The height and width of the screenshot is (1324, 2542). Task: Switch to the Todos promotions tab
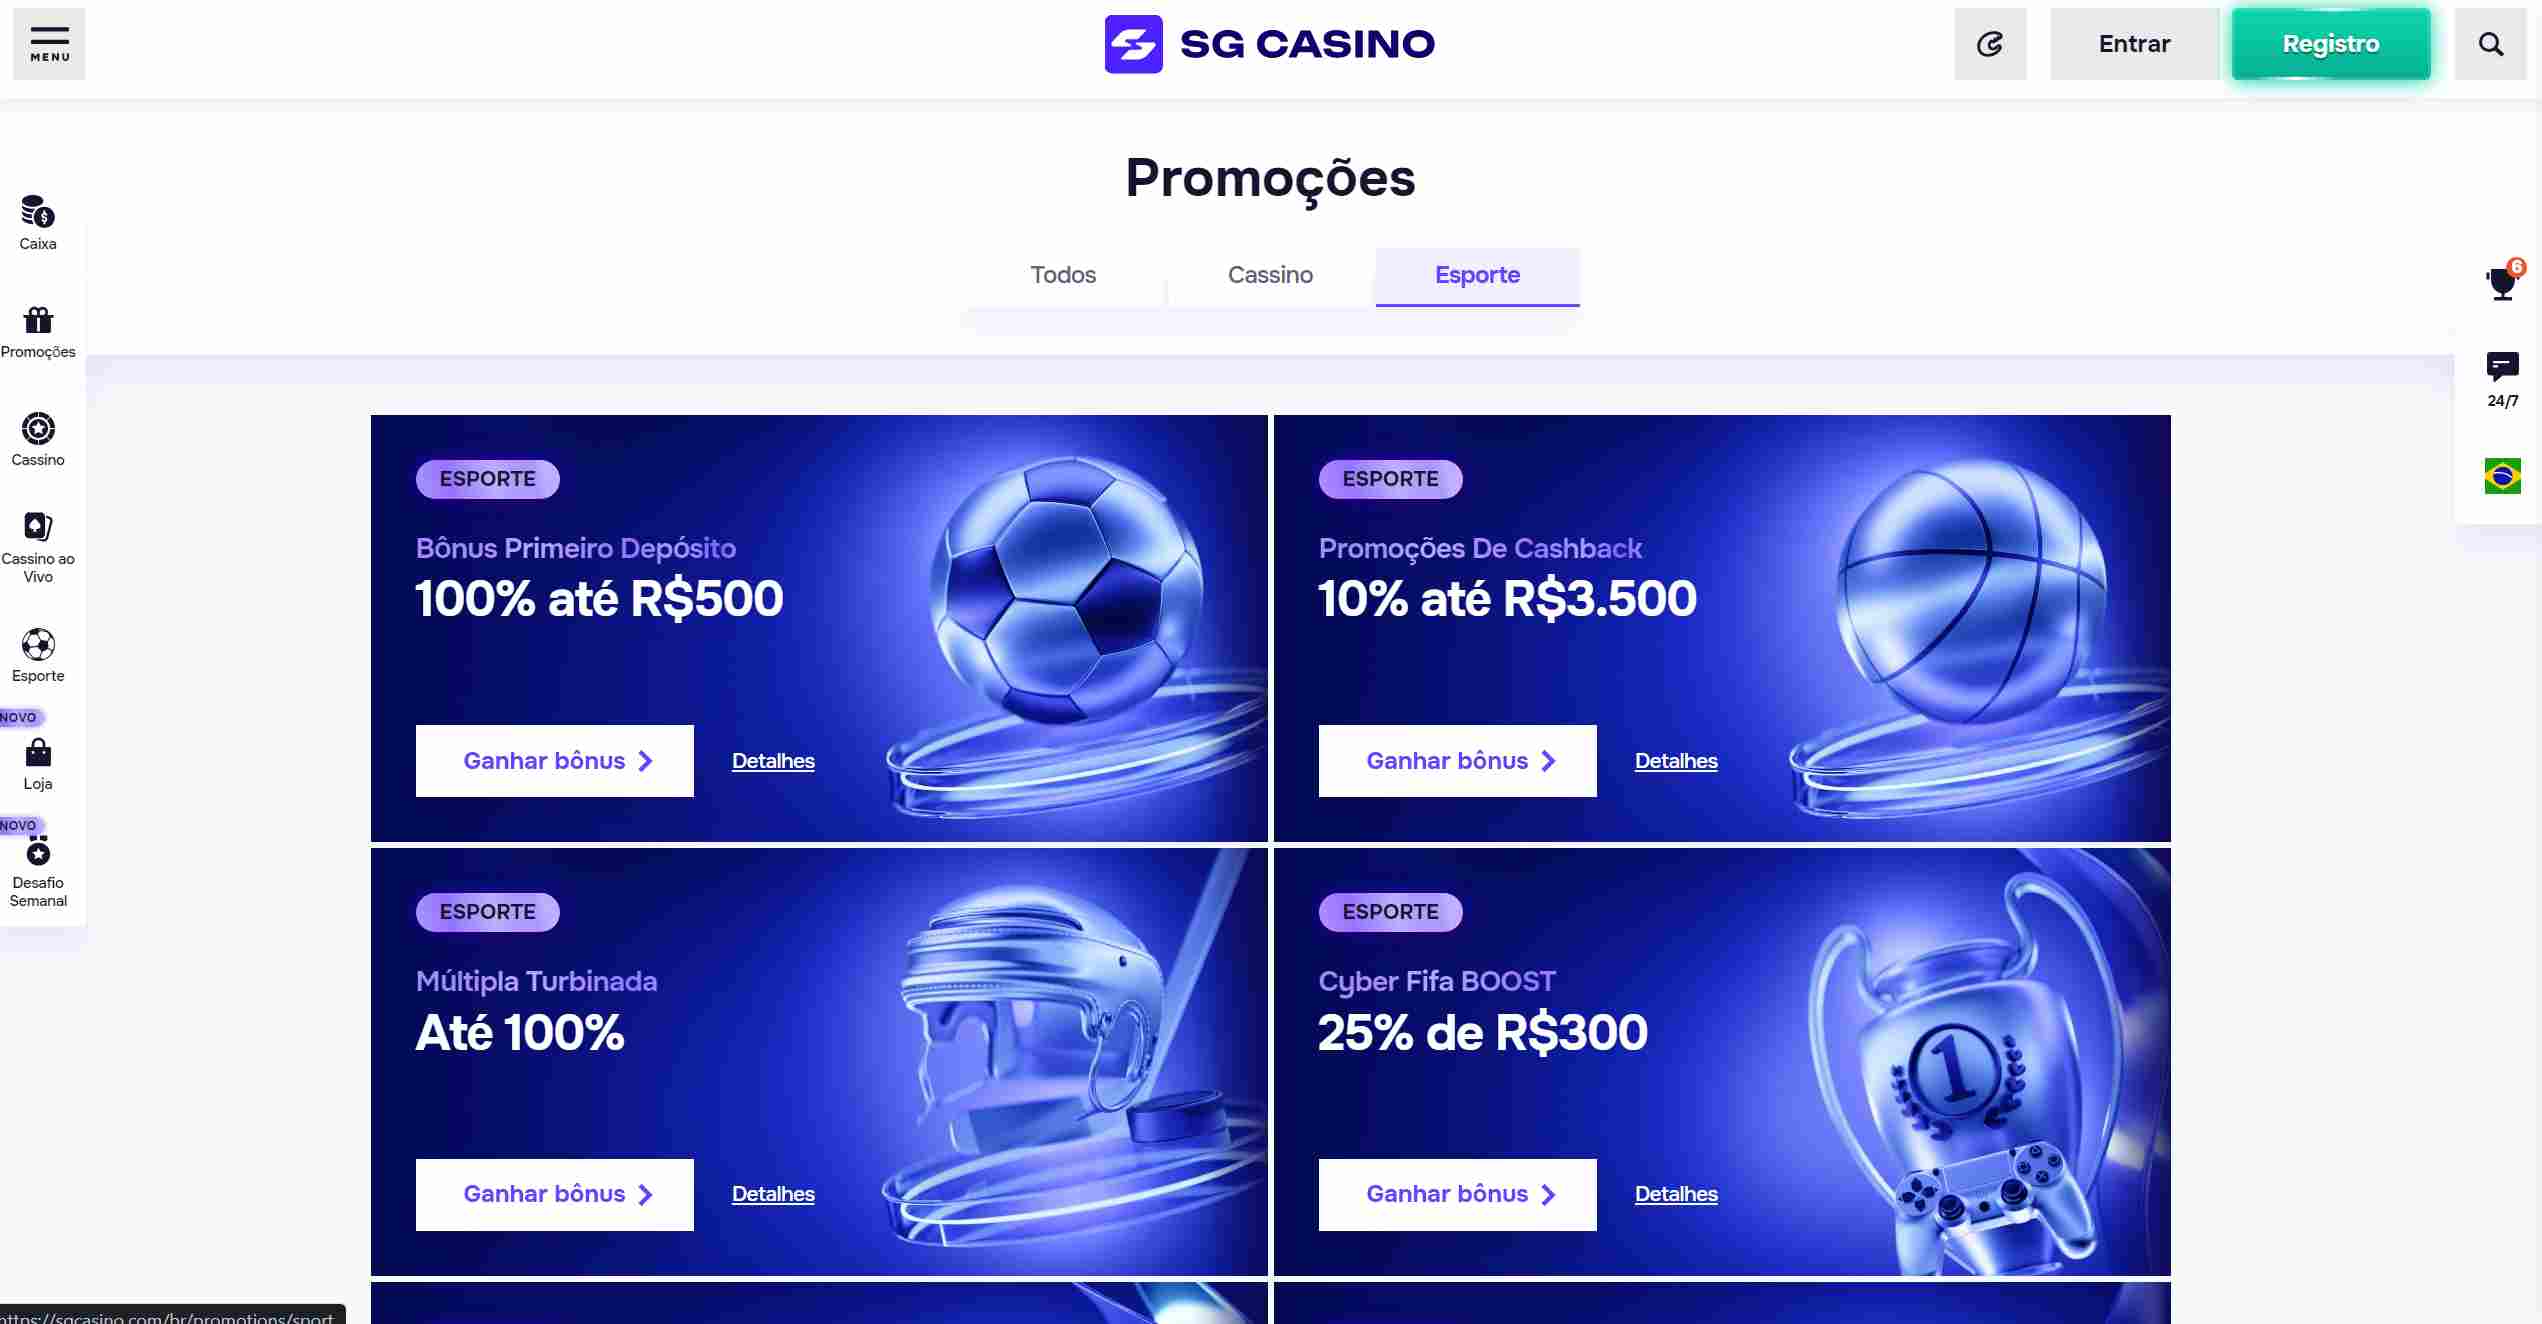tap(1063, 275)
